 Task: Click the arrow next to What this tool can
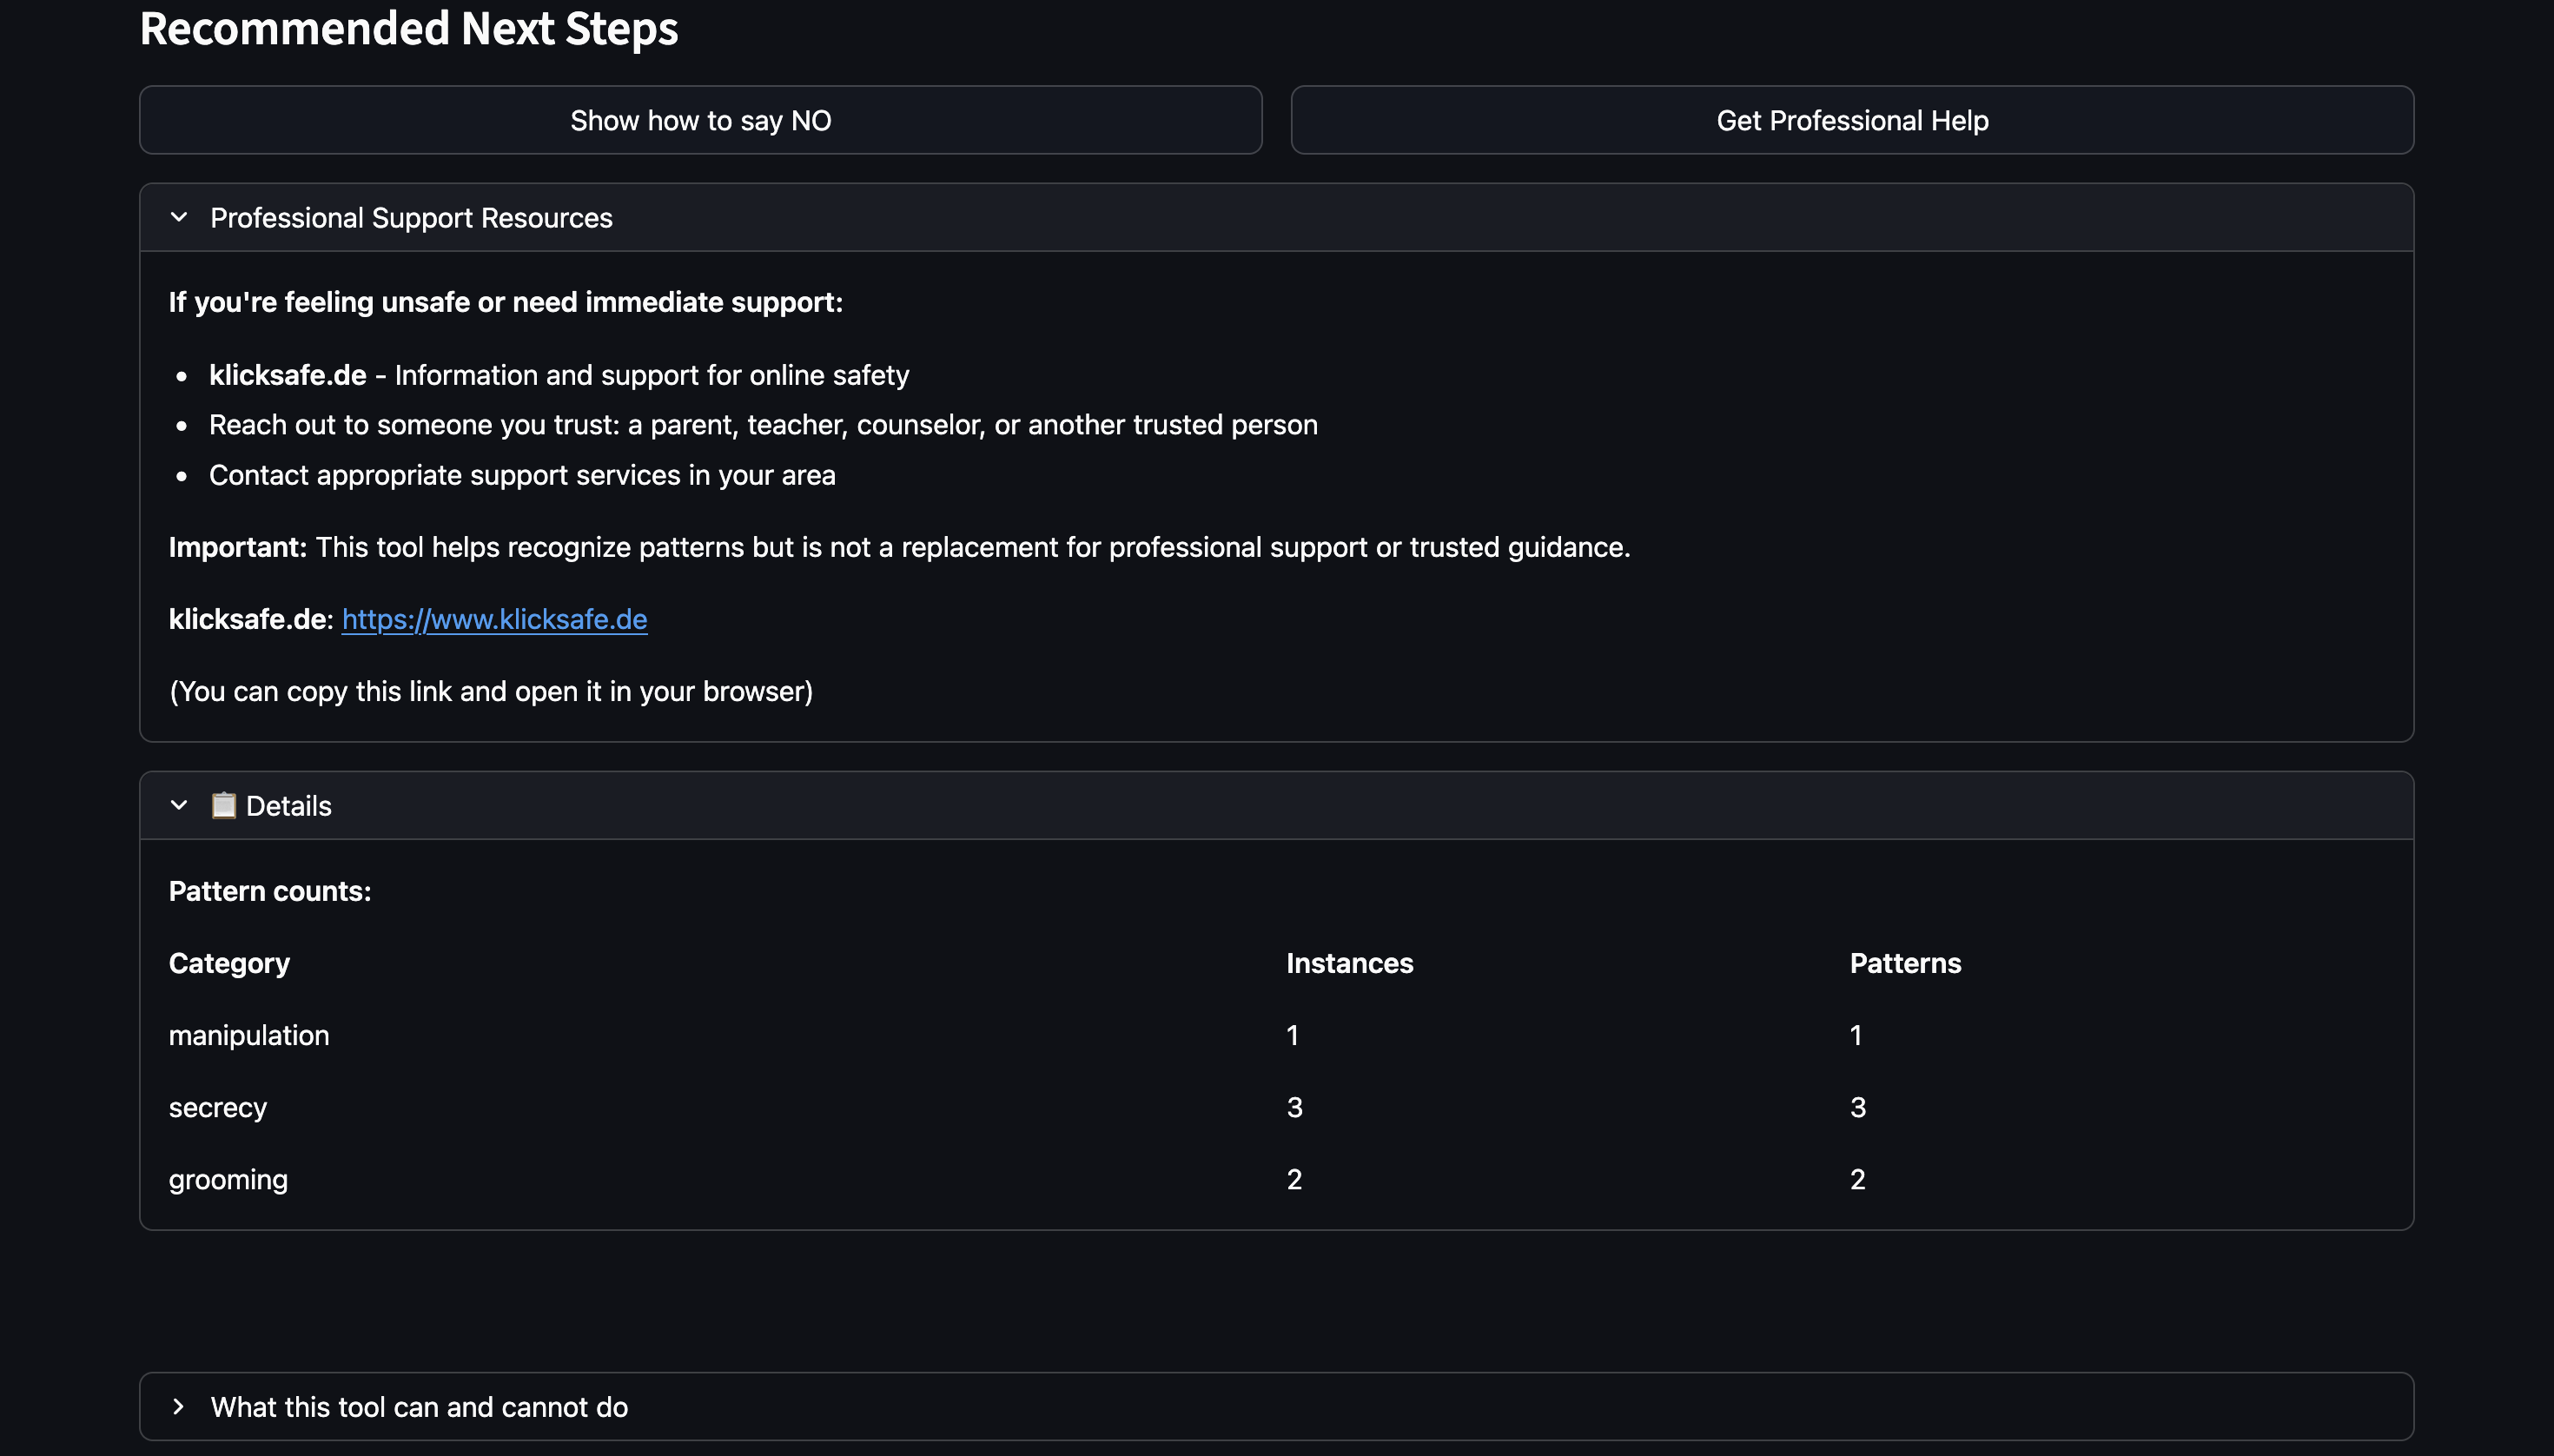(x=179, y=1406)
